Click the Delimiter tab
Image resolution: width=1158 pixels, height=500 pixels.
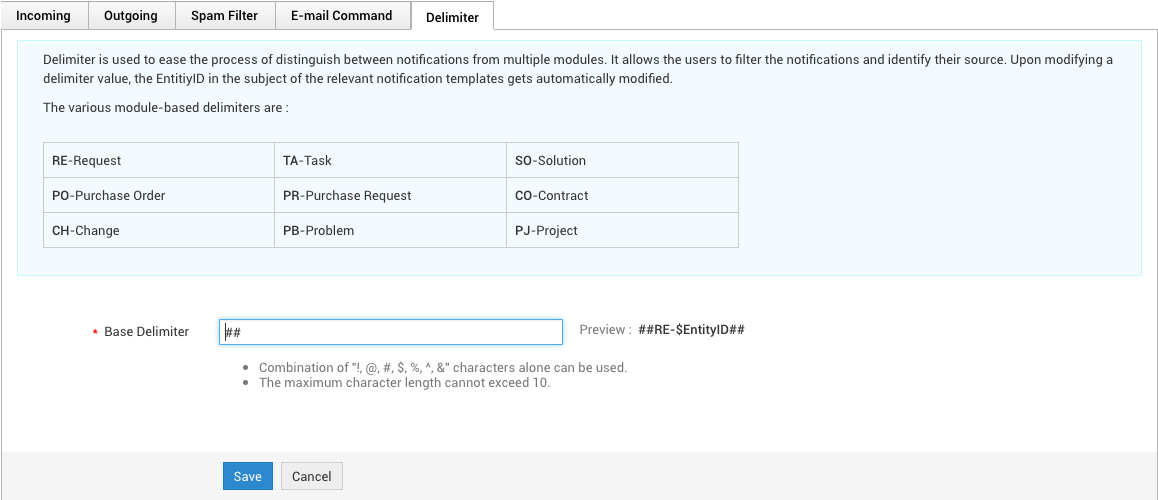(452, 17)
